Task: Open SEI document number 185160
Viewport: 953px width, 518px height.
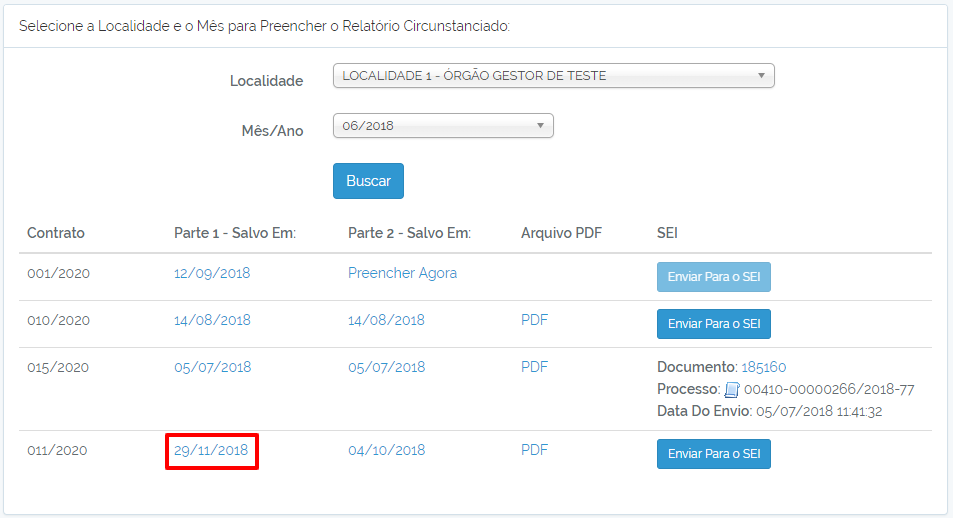Action: 764,367
